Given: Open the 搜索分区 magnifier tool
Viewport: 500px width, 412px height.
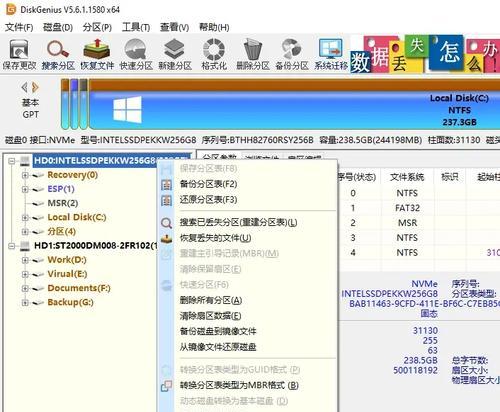Looking at the screenshot, I should point(58,54).
